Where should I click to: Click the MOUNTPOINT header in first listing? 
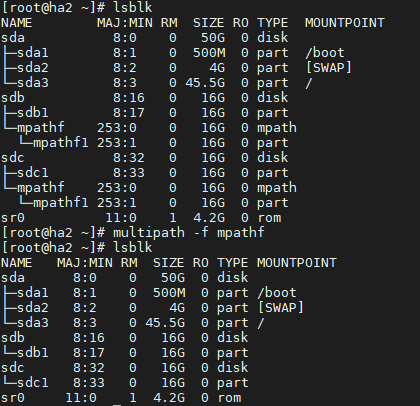345,23
